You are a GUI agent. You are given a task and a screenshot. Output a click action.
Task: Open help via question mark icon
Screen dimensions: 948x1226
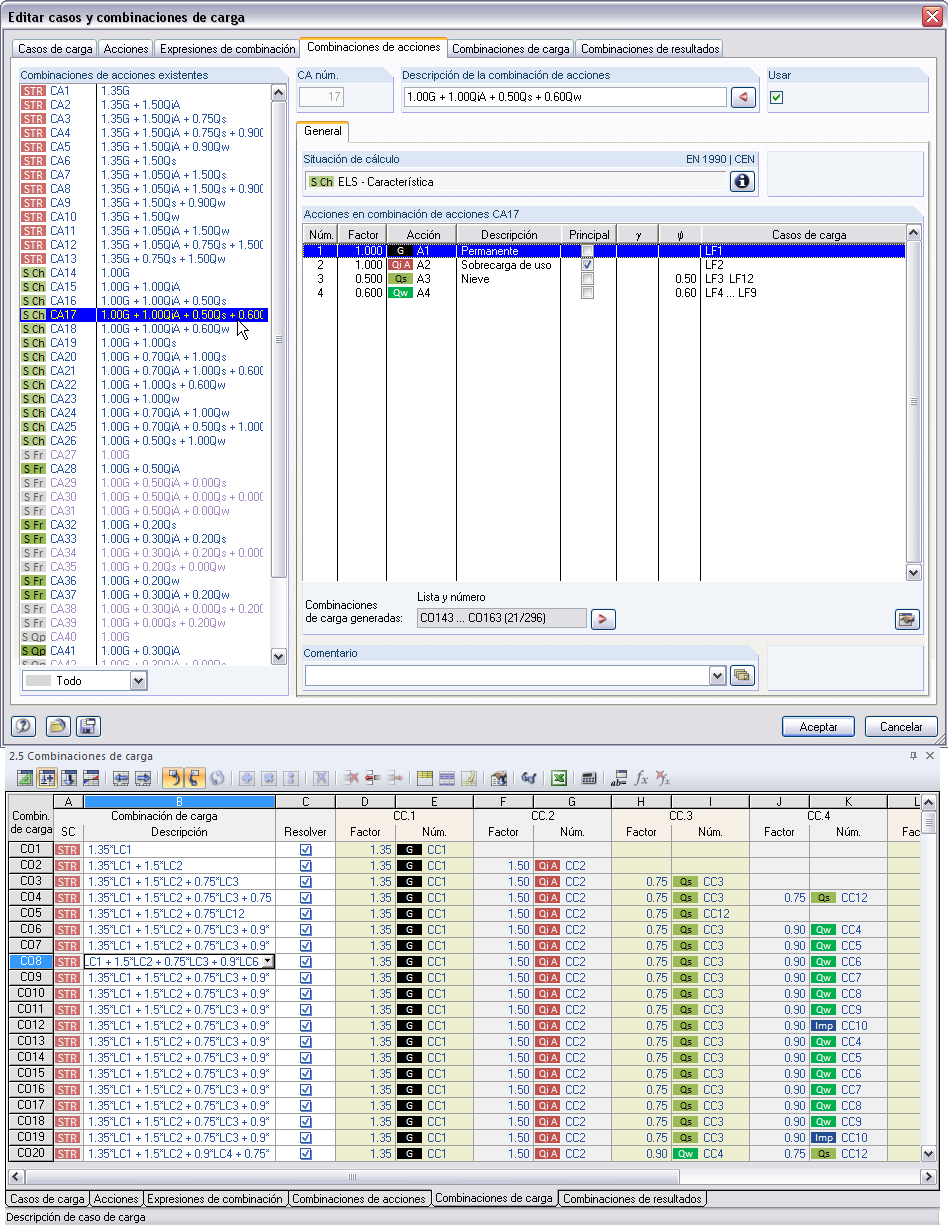click(x=22, y=726)
